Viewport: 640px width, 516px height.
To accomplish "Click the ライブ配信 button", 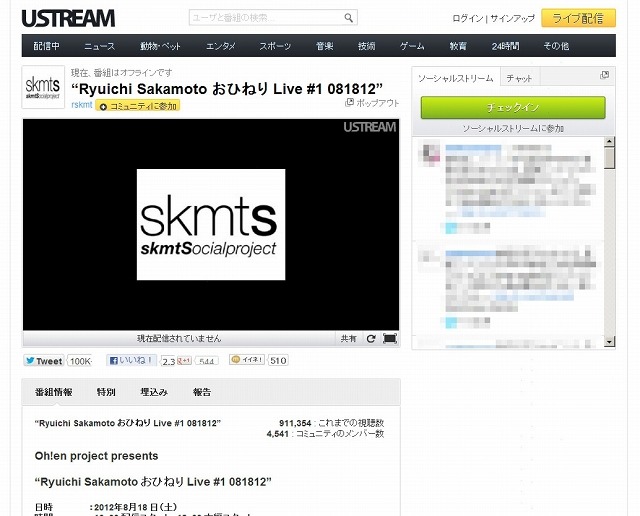I will coord(578,18).
